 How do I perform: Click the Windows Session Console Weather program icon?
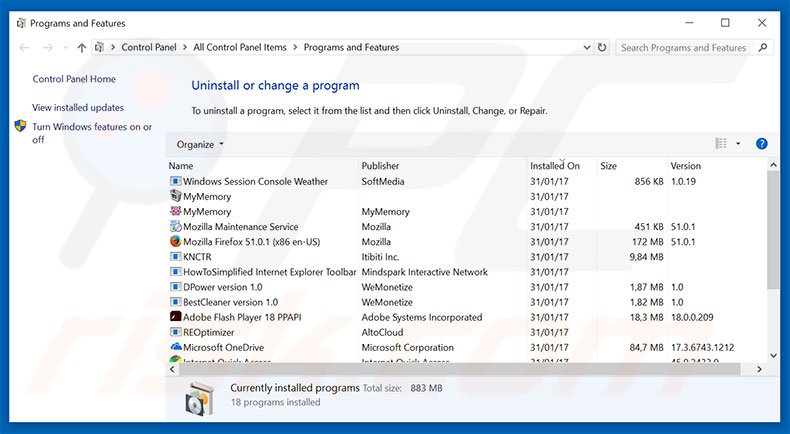click(x=175, y=181)
